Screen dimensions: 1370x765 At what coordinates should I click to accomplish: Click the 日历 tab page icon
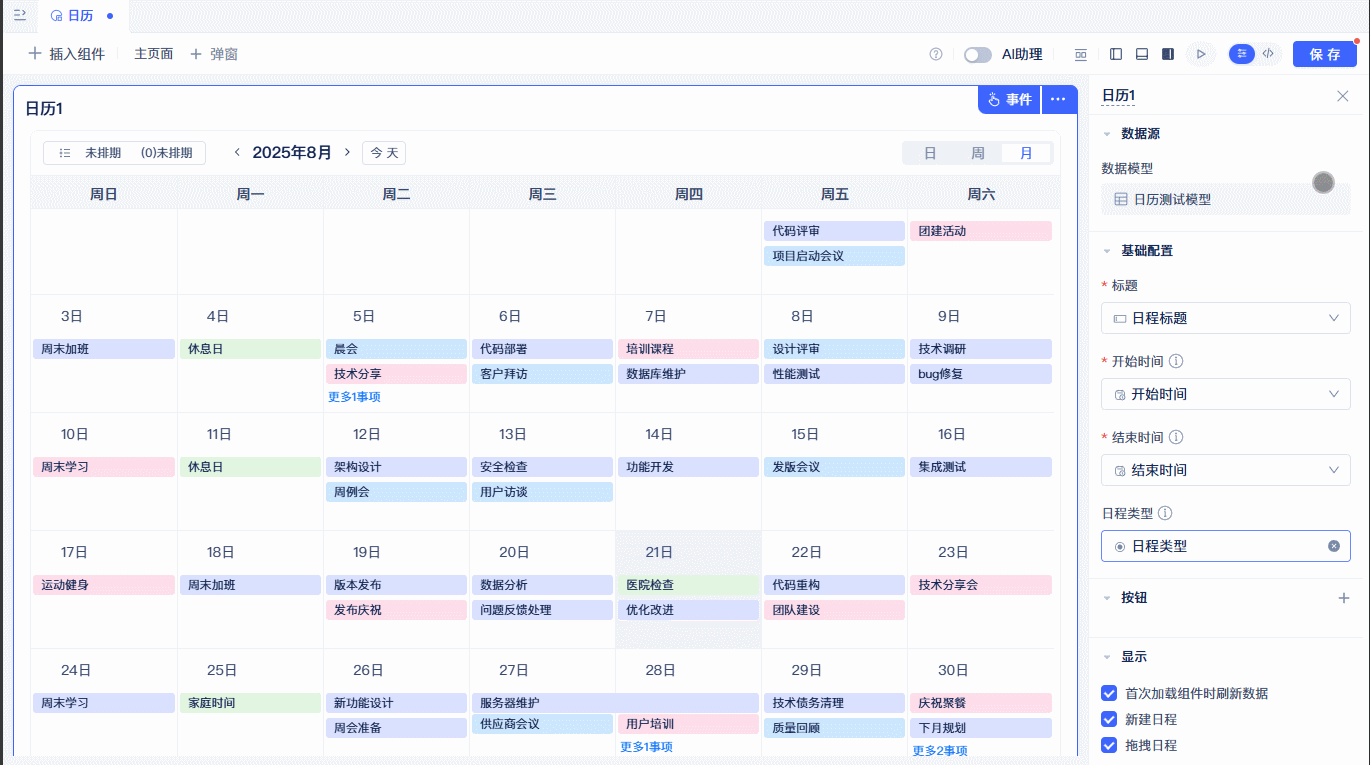[x=56, y=16]
